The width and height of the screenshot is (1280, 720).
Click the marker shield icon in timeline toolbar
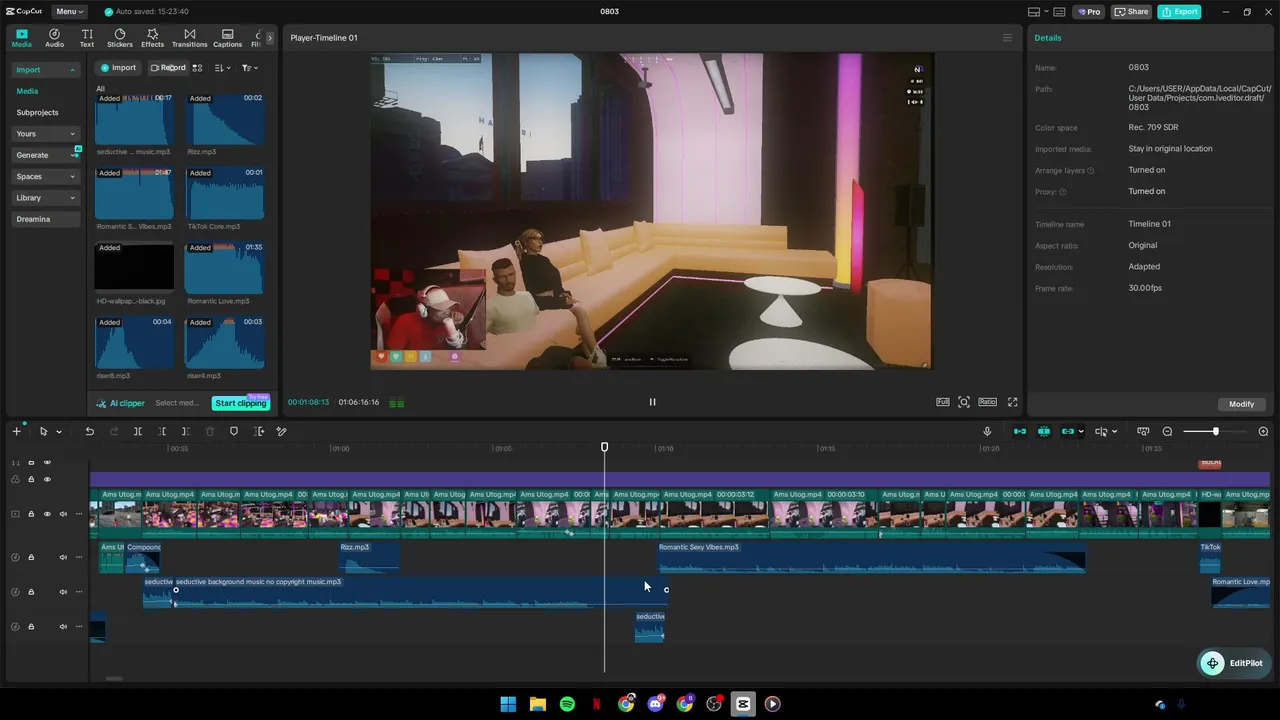(x=234, y=431)
